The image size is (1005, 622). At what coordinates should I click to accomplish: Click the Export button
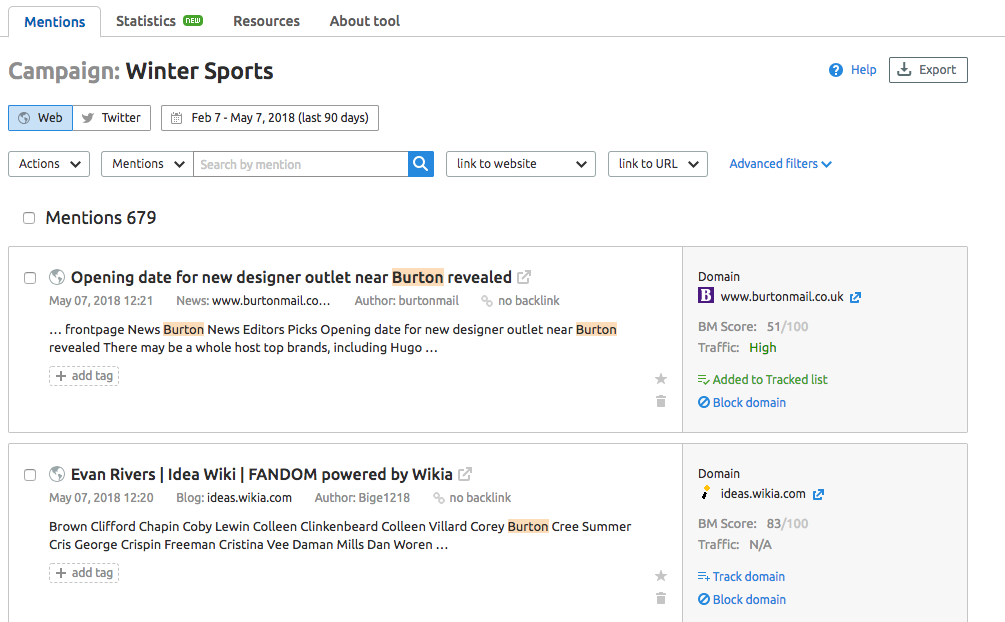point(928,70)
